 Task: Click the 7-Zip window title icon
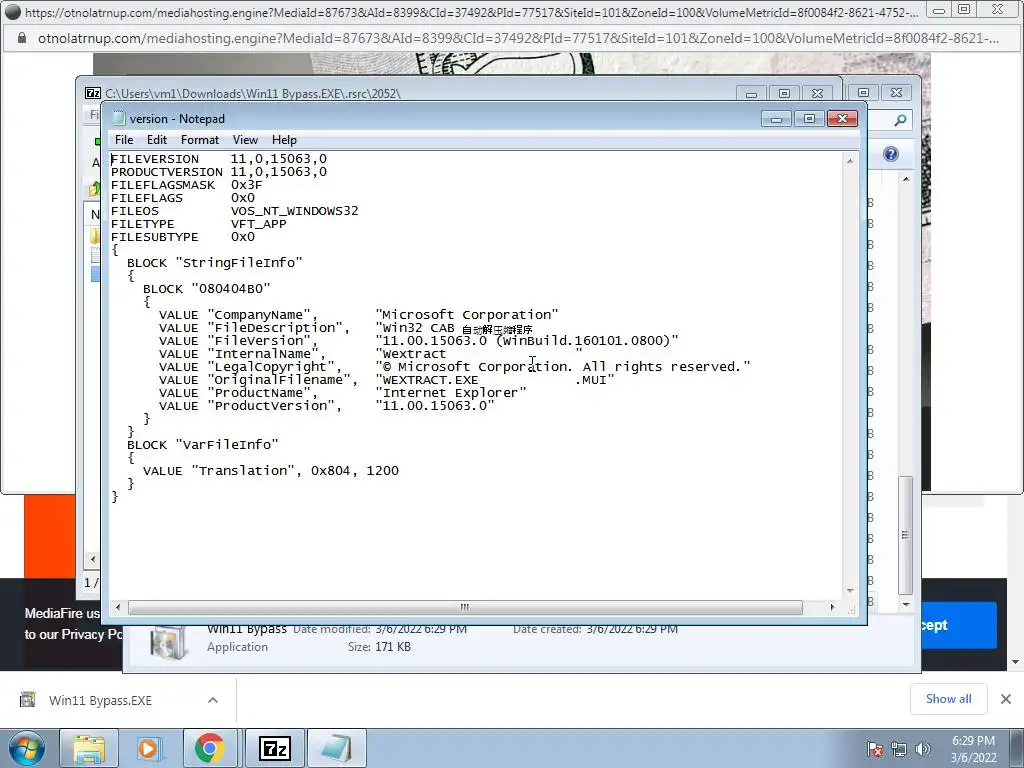pyautogui.click(x=93, y=93)
